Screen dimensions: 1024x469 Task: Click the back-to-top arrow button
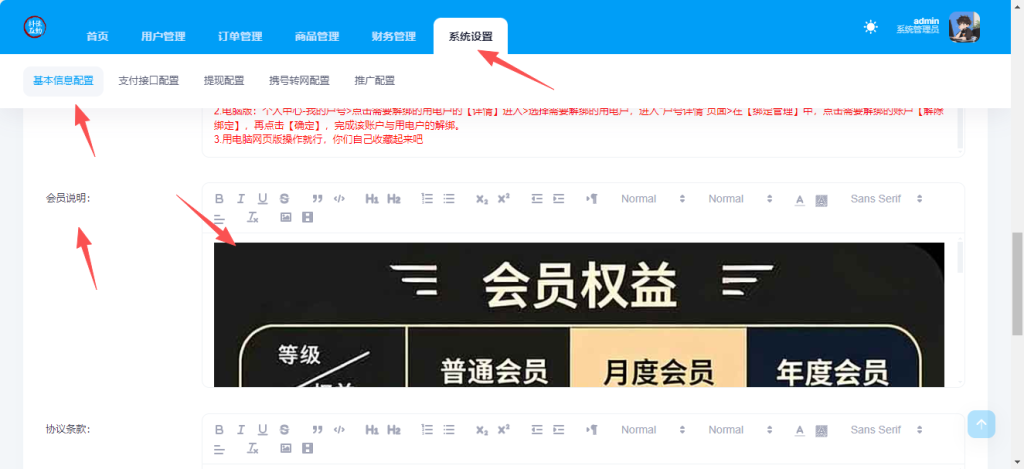982,424
